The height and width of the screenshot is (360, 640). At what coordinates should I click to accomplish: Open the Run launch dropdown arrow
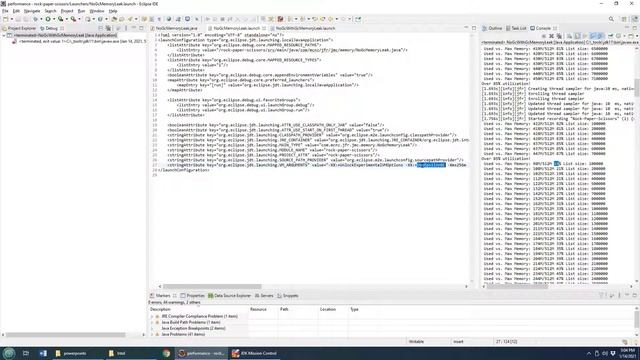tap(53, 19)
